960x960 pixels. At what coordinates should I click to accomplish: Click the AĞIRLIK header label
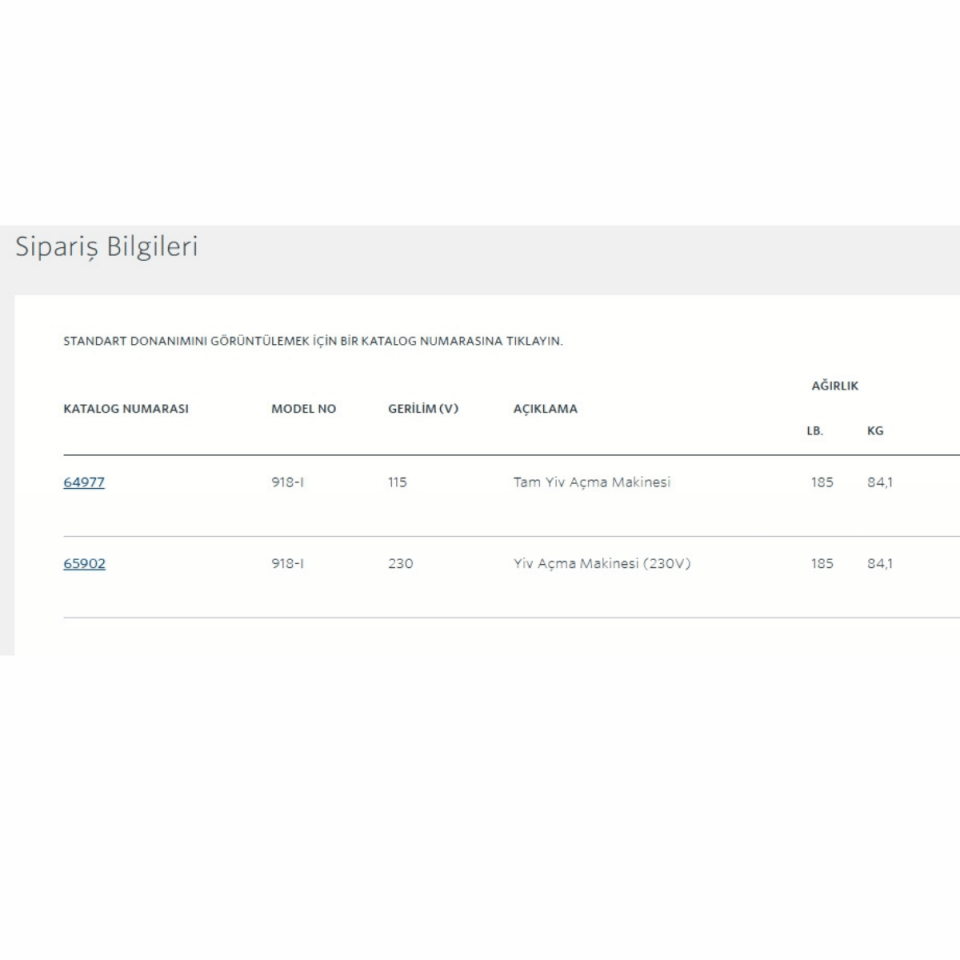[x=835, y=386]
